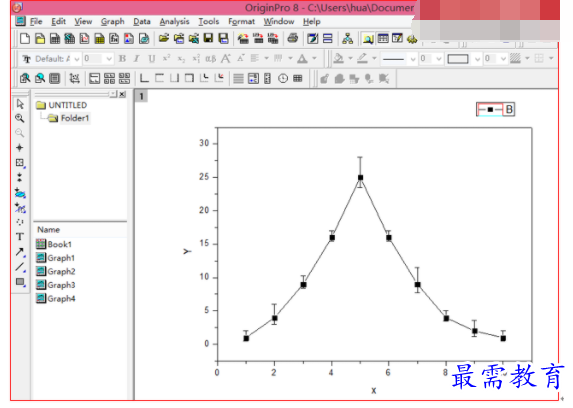This screenshot has width=573, height=408.
Task: Click the fill color bucket swatch
Action: pyautogui.click(x=339, y=58)
